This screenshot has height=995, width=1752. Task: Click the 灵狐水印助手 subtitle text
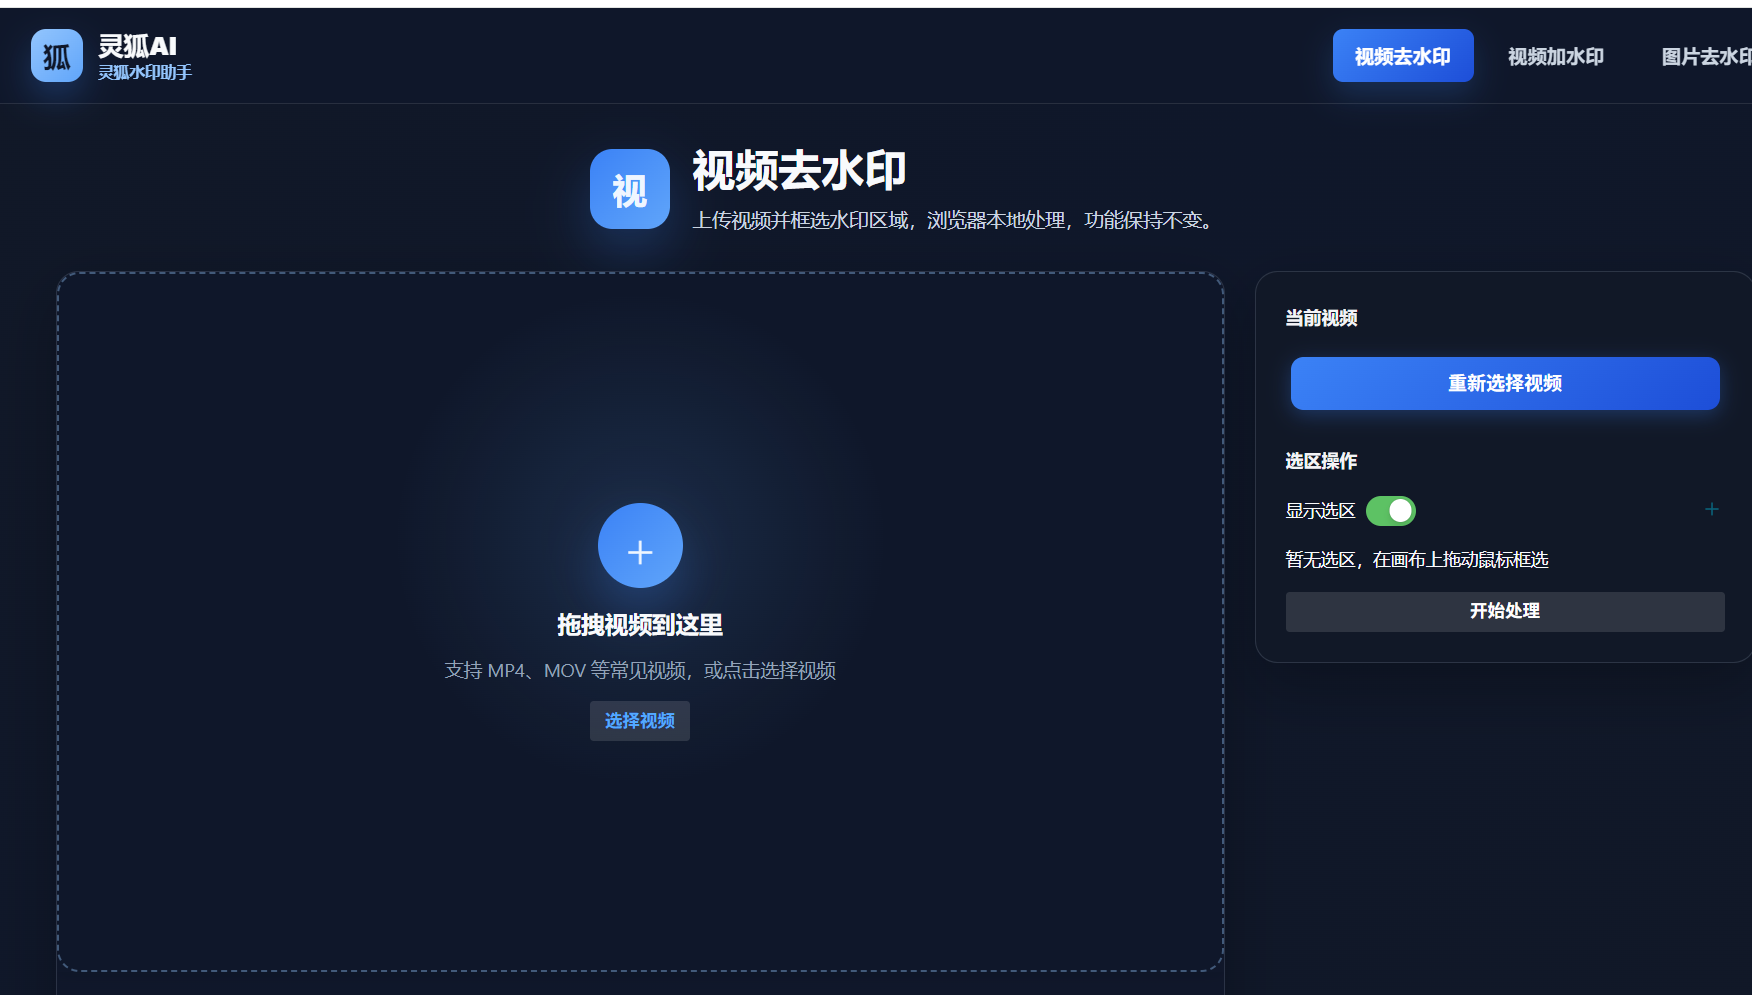point(145,72)
